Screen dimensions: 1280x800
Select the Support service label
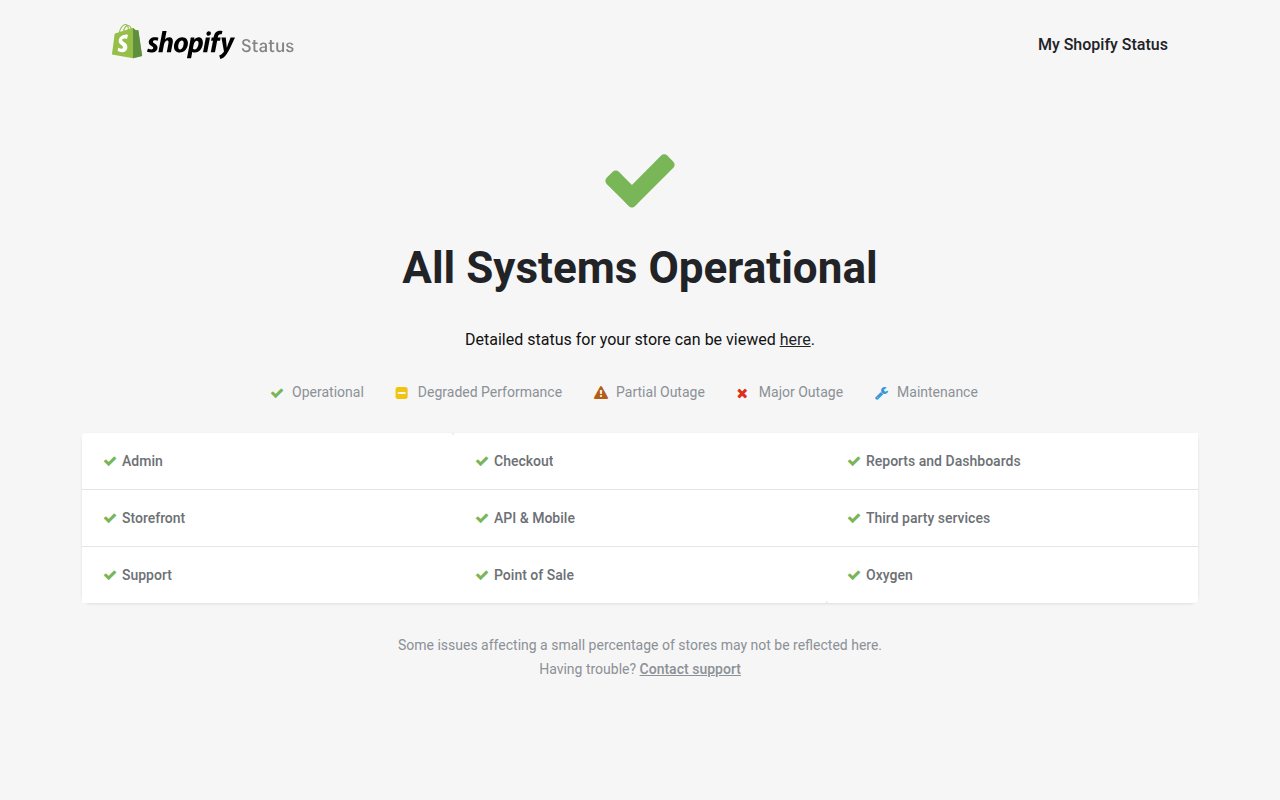click(x=147, y=575)
